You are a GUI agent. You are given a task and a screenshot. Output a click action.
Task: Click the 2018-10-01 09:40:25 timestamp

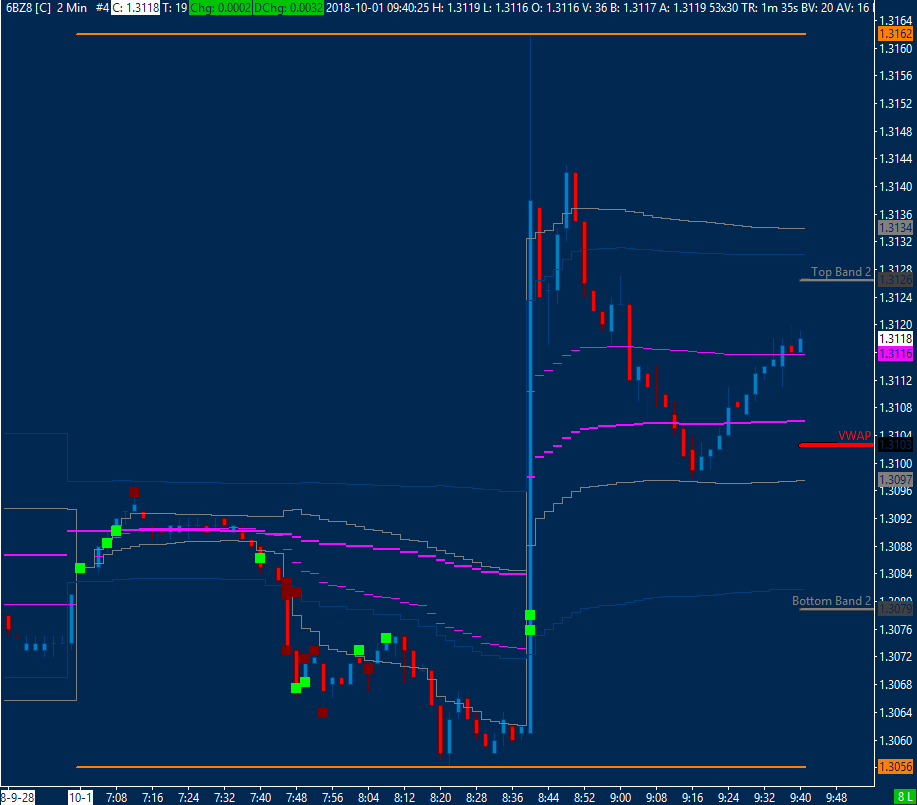click(x=377, y=8)
